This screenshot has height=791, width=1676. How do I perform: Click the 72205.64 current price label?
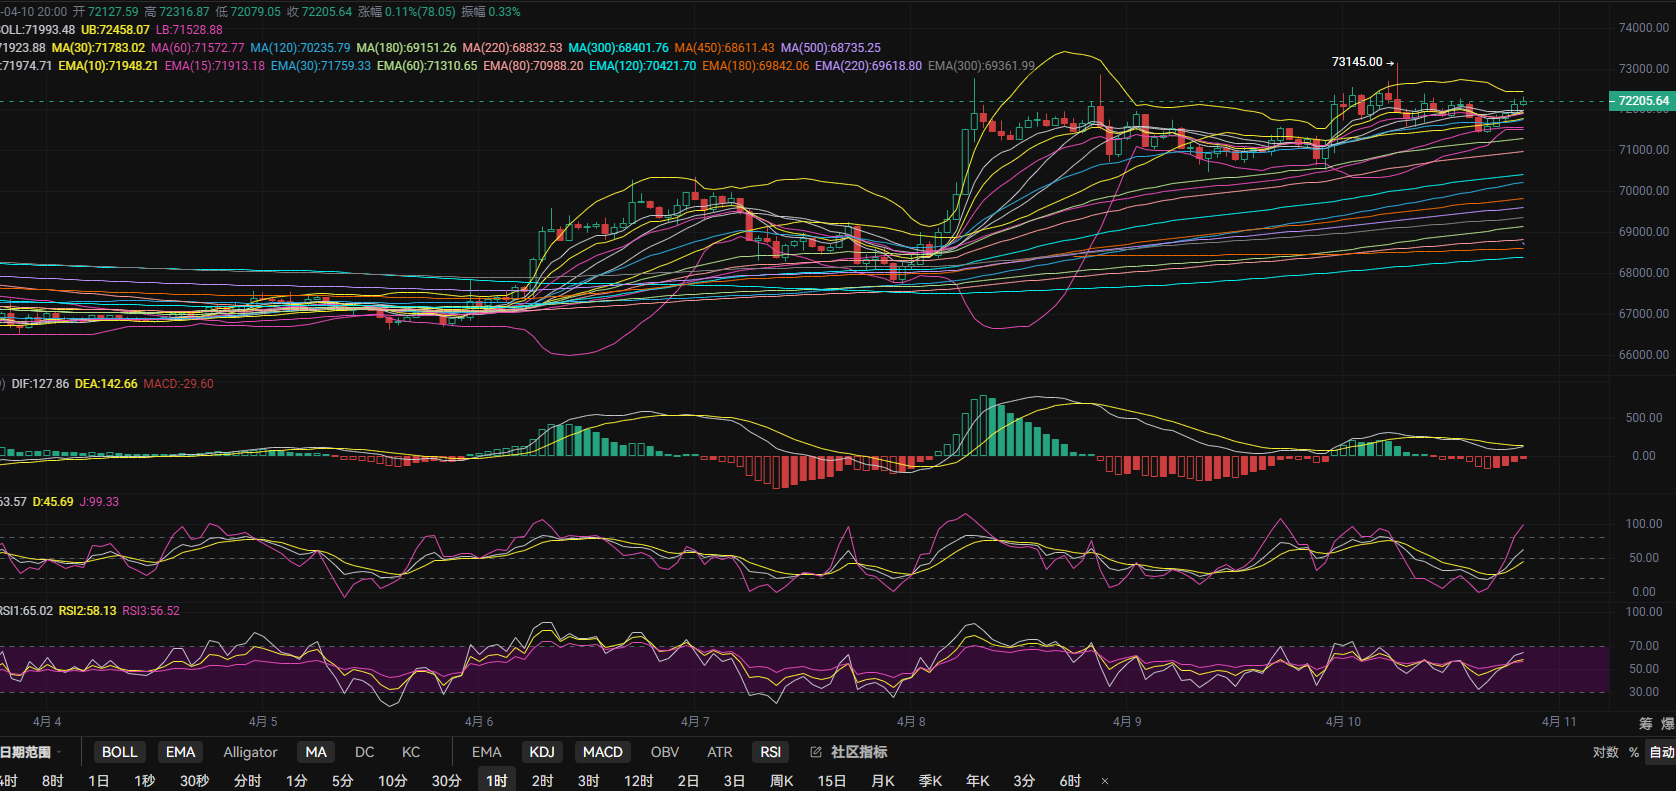(x=1642, y=101)
